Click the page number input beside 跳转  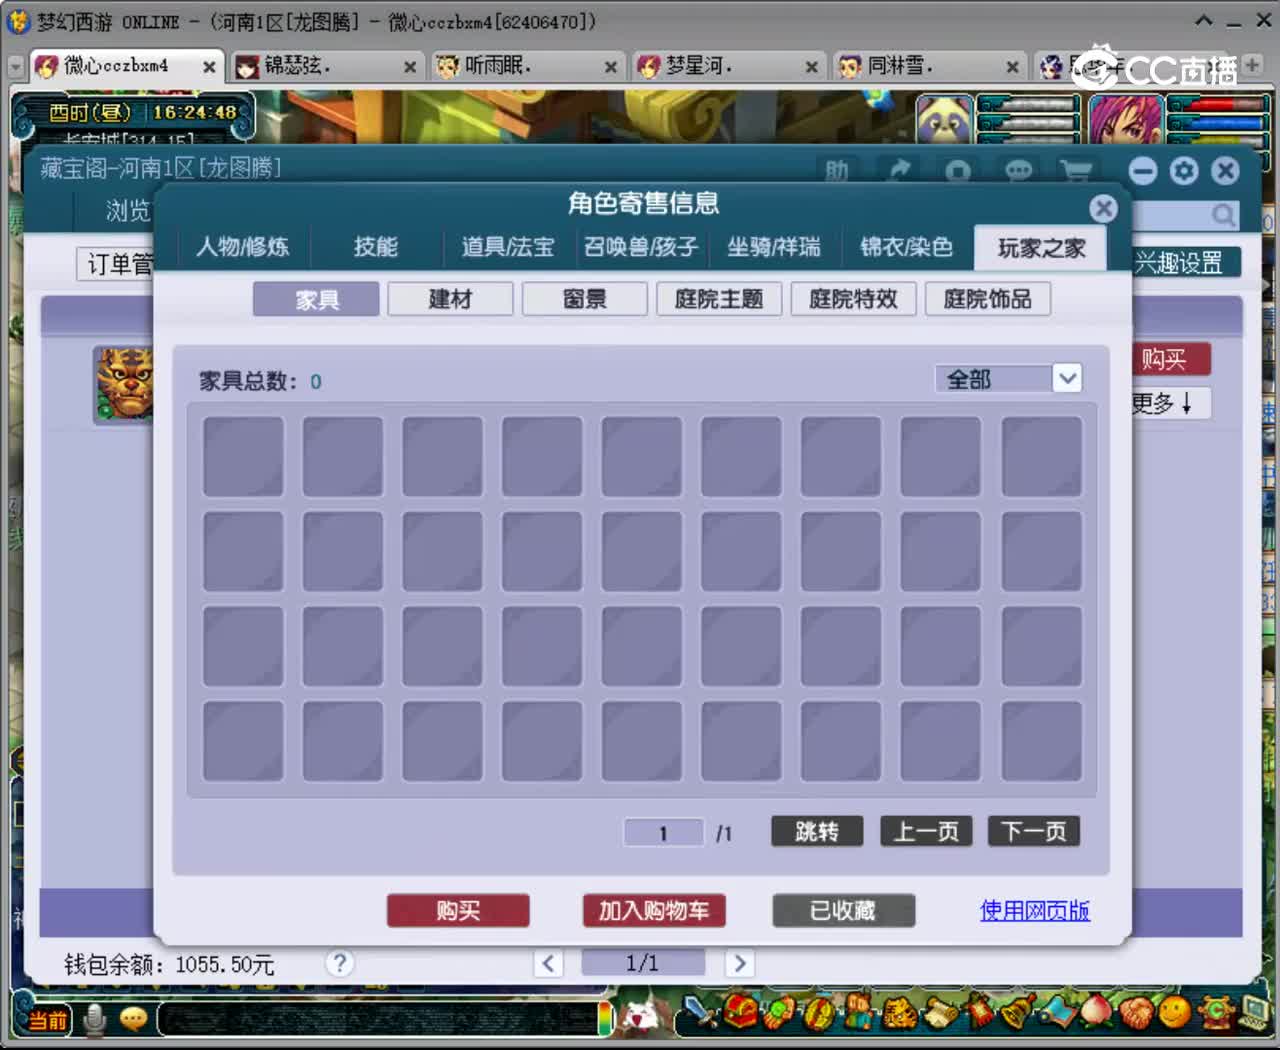(663, 832)
